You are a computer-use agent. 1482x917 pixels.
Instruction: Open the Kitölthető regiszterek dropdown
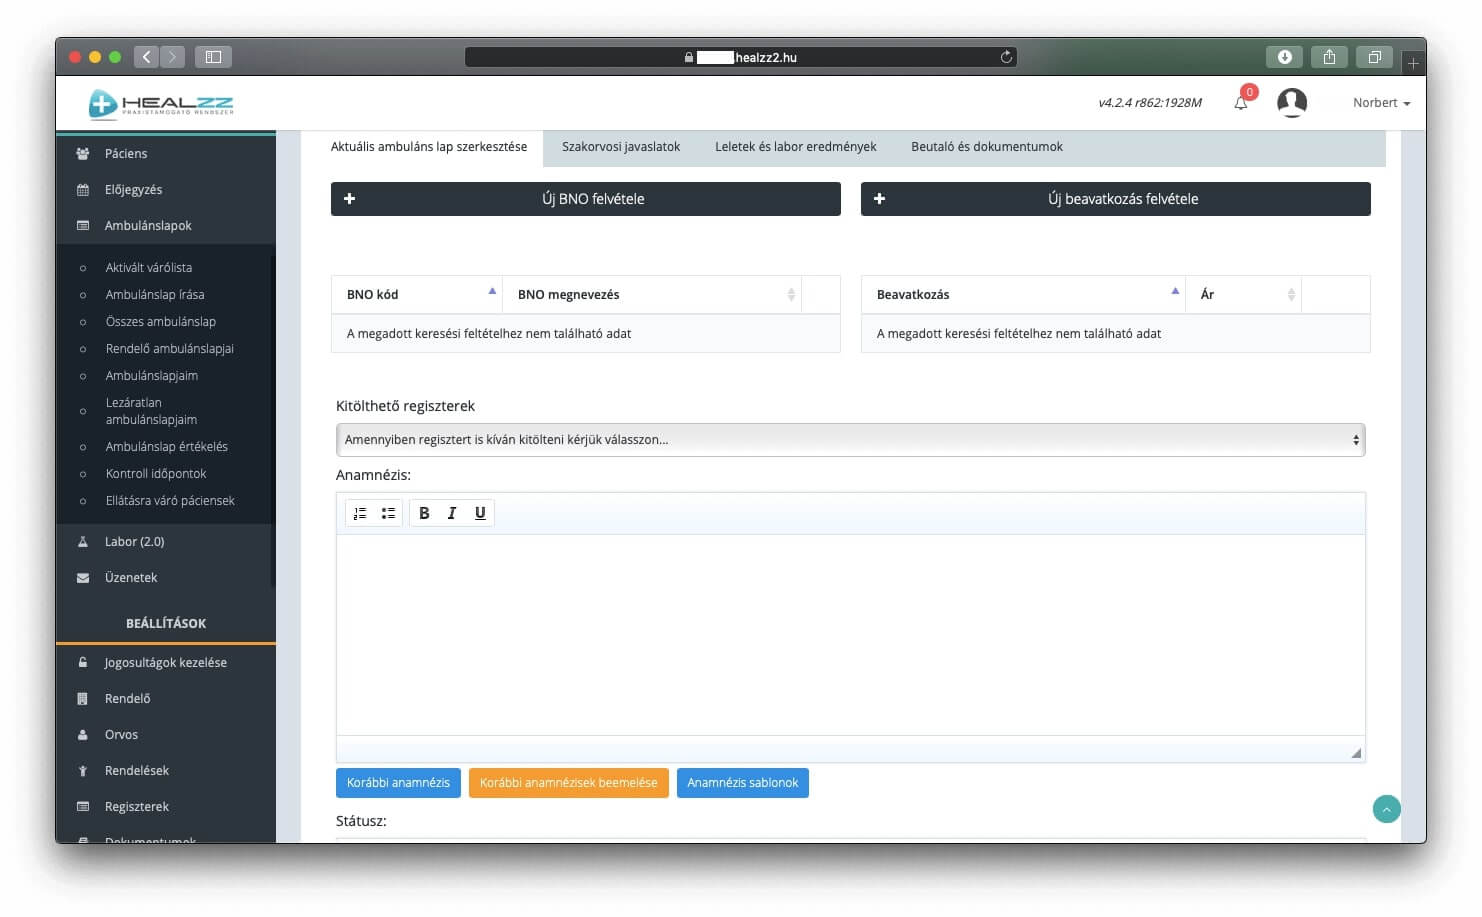pos(850,440)
